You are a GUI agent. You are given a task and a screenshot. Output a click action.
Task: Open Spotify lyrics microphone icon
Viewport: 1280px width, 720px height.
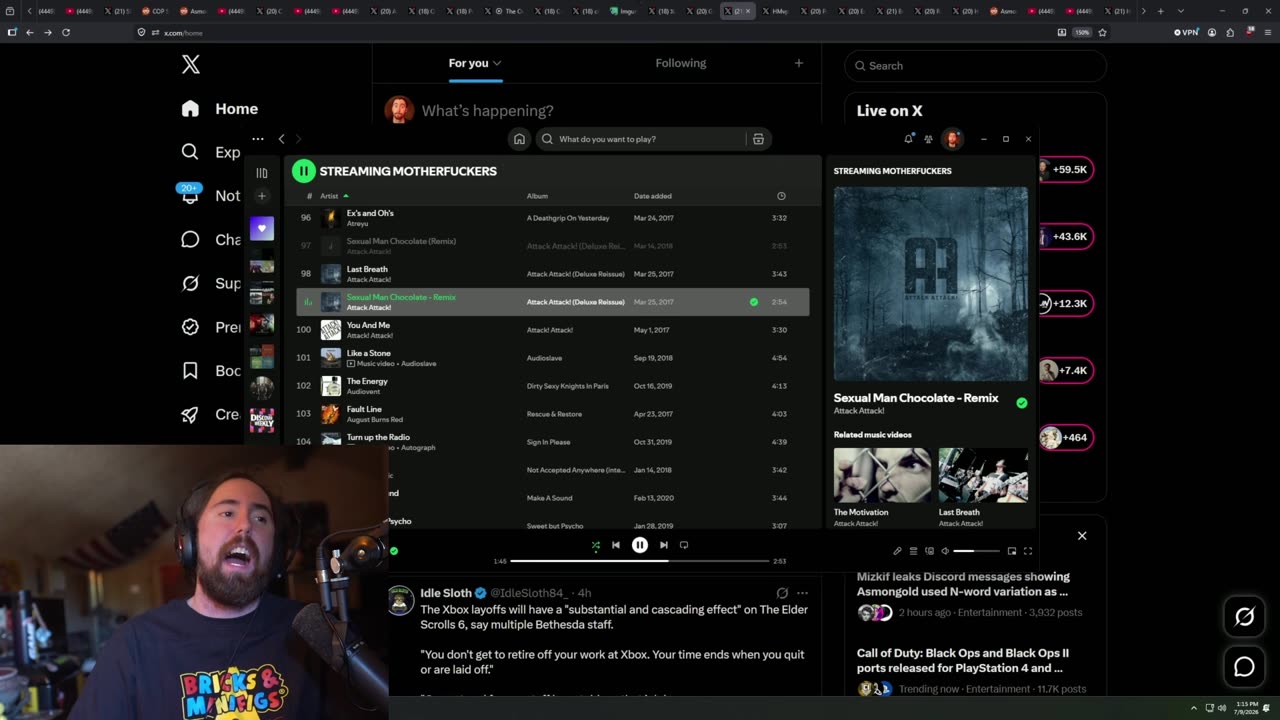pos(897,551)
